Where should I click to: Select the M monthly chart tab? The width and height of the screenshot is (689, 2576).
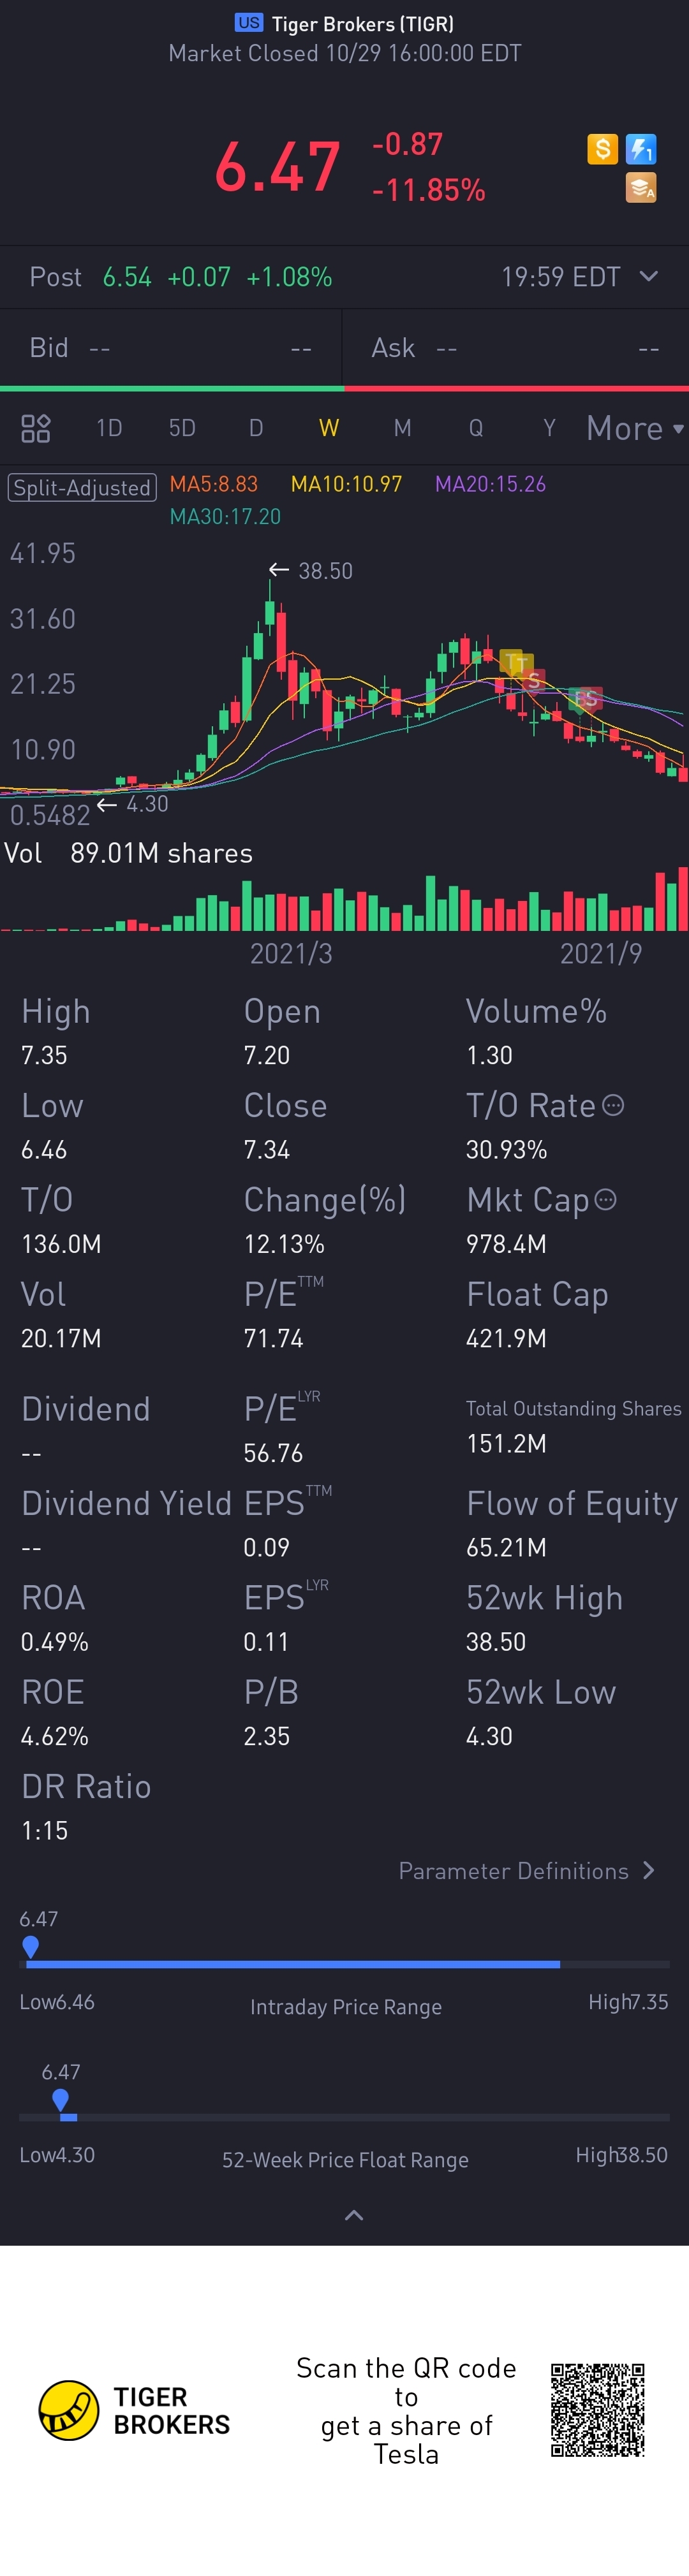pos(402,428)
